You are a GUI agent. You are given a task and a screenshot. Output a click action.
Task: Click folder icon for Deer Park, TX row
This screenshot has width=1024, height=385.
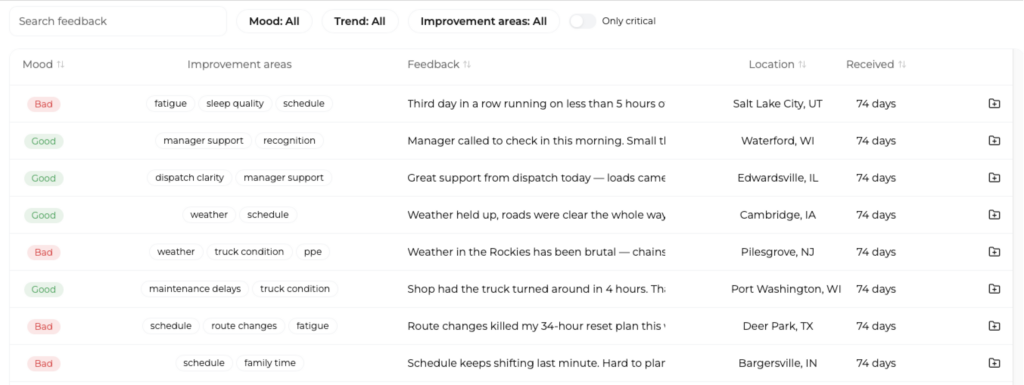(994, 326)
